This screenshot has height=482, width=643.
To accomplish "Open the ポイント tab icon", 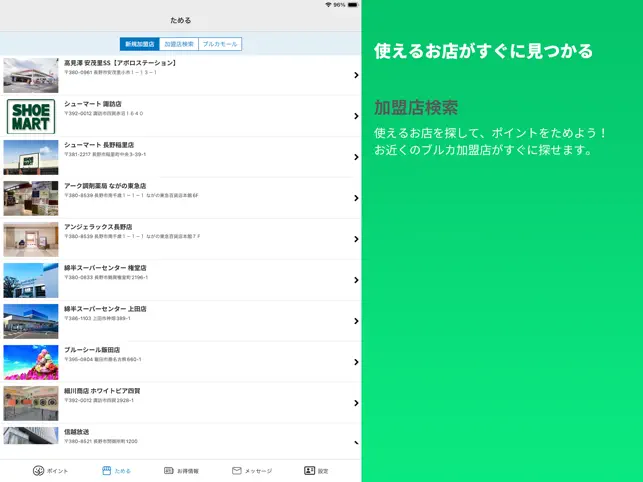I will (x=38, y=471).
